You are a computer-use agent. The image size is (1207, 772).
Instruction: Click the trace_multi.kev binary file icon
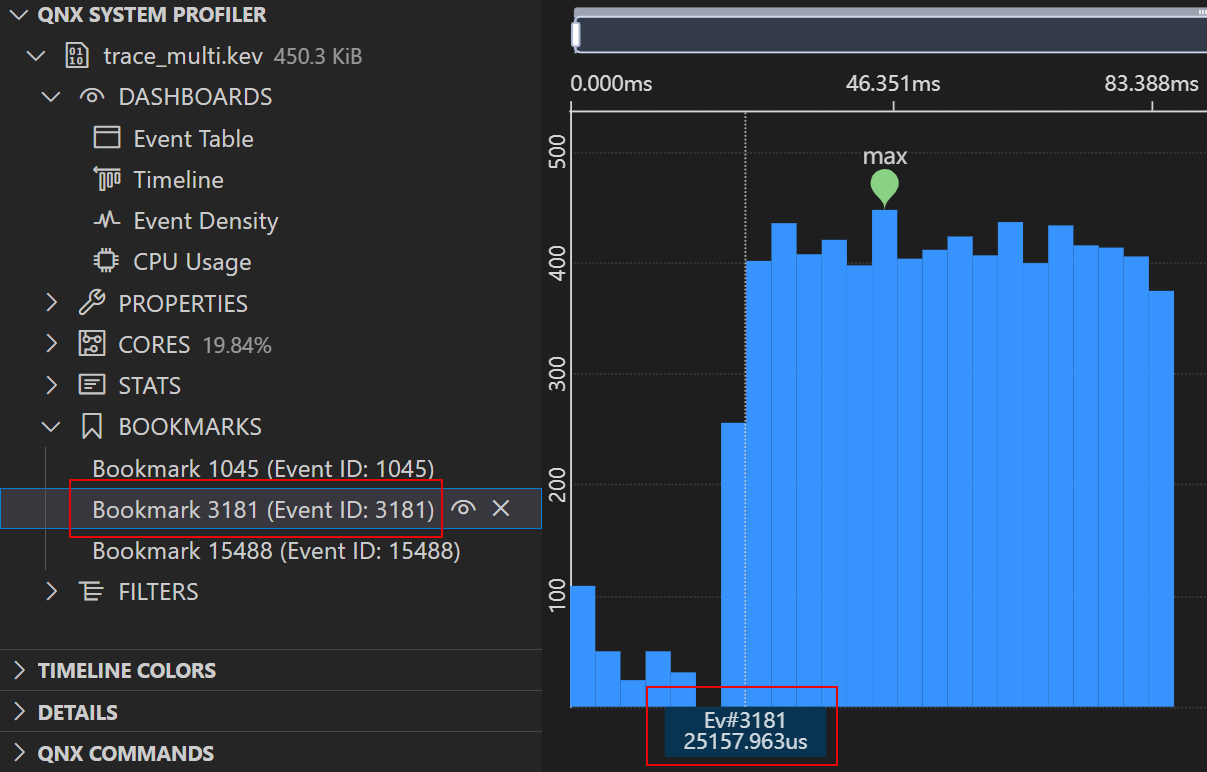point(76,56)
